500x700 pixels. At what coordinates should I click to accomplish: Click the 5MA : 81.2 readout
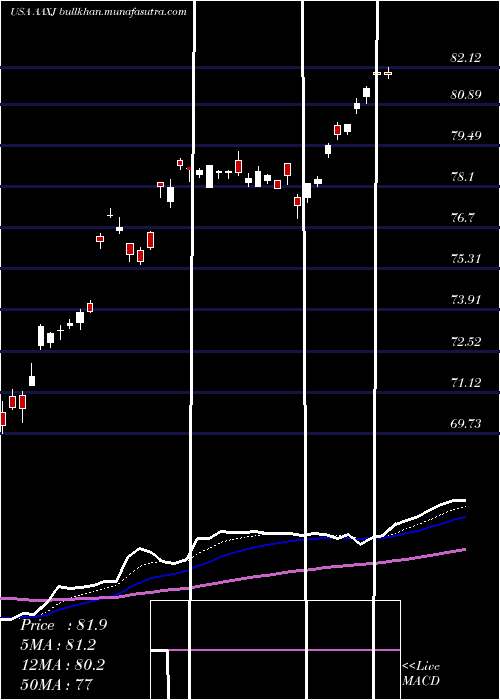coord(58,645)
